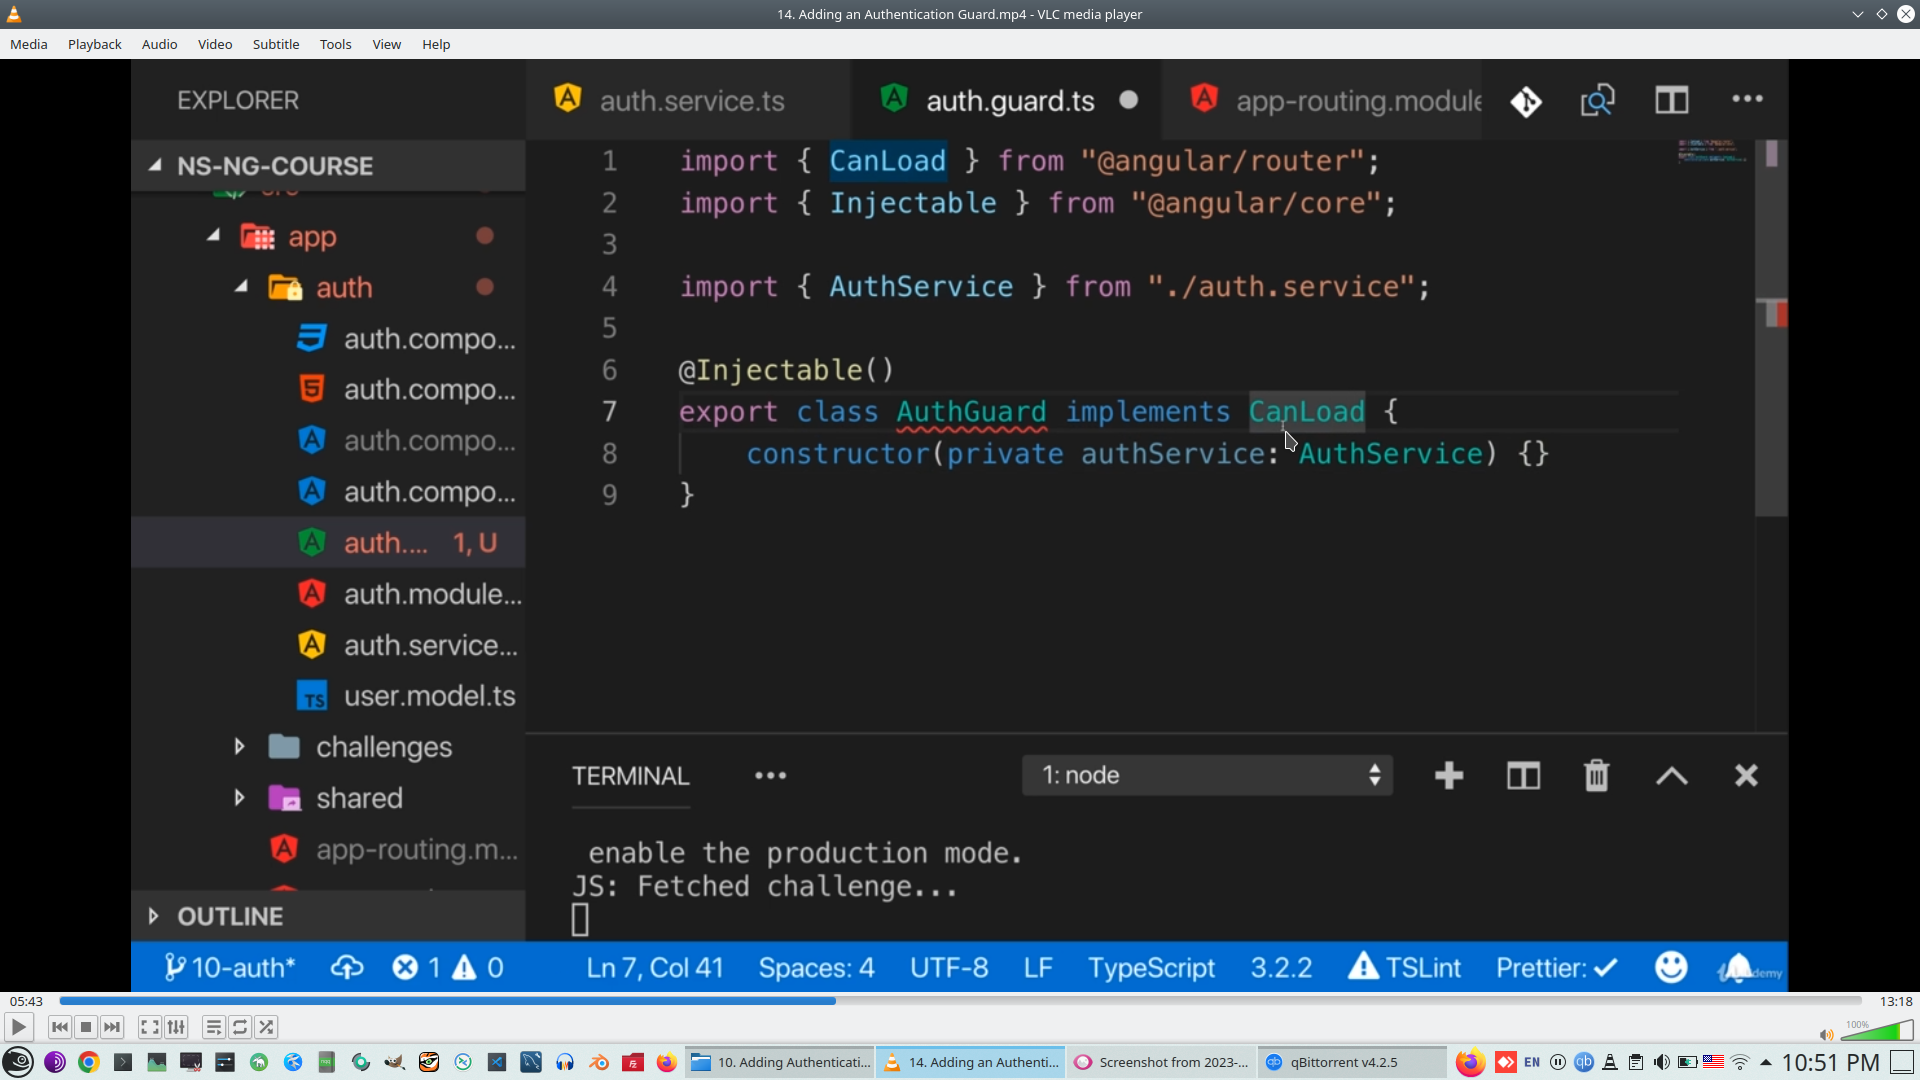Switch to qBittorrent v4.2.5 taskbar window

[1342, 1062]
